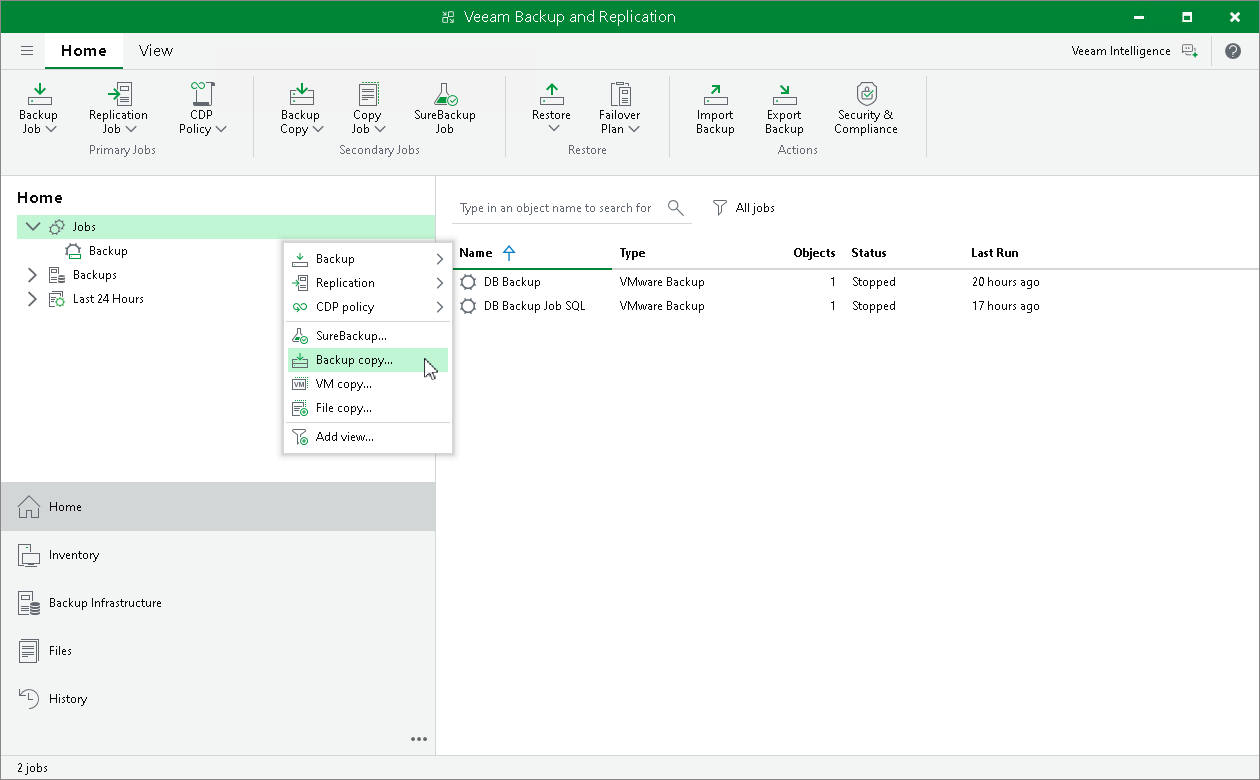
Task: Select the Import Backup action
Action: tap(714, 107)
